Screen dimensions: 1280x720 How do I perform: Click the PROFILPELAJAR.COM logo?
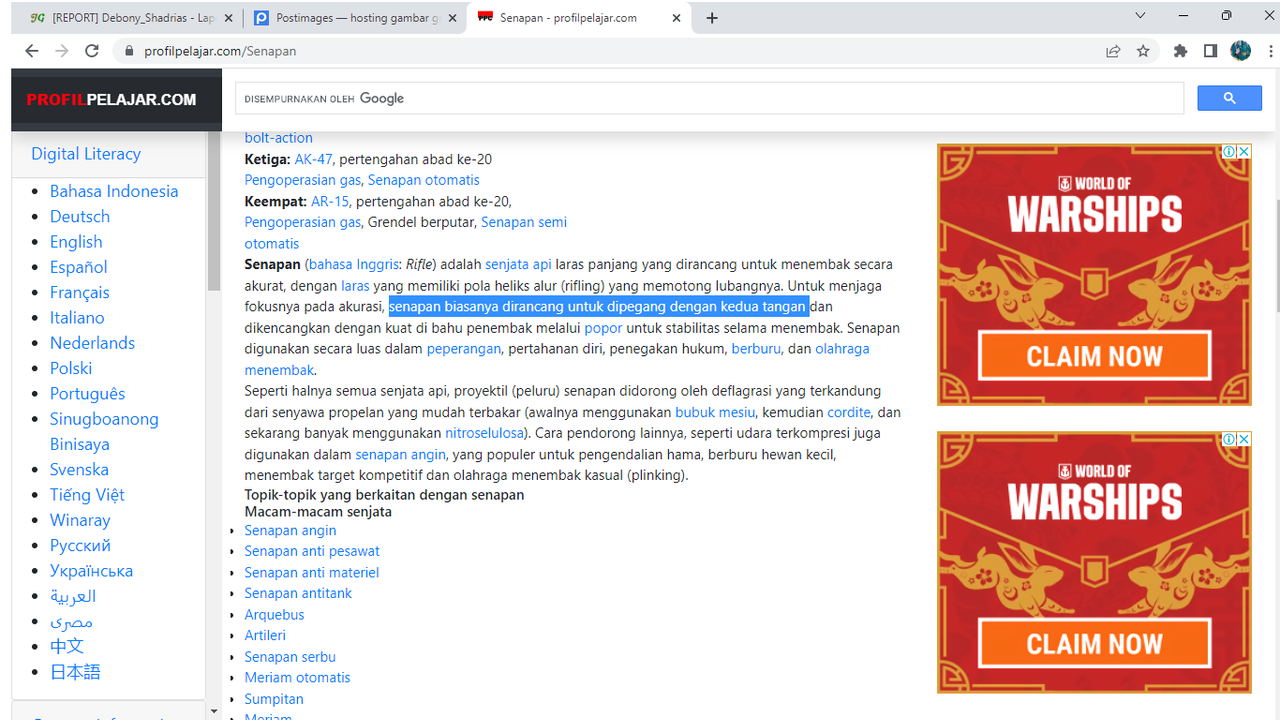(111, 99)
